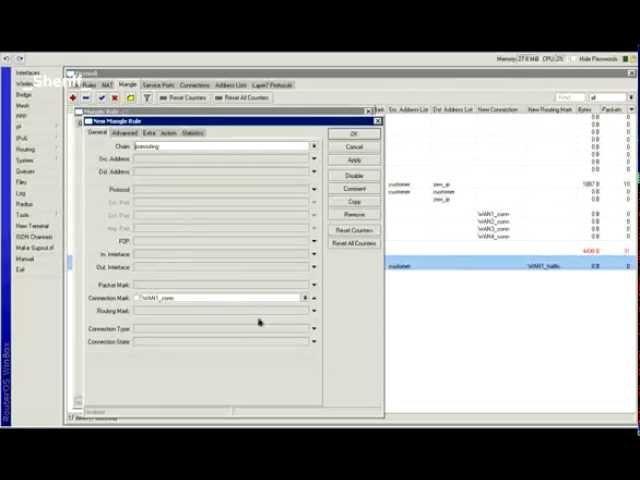640x480 pixels.
Task: Expand the P2P field
Action: (x=314, y=241)
